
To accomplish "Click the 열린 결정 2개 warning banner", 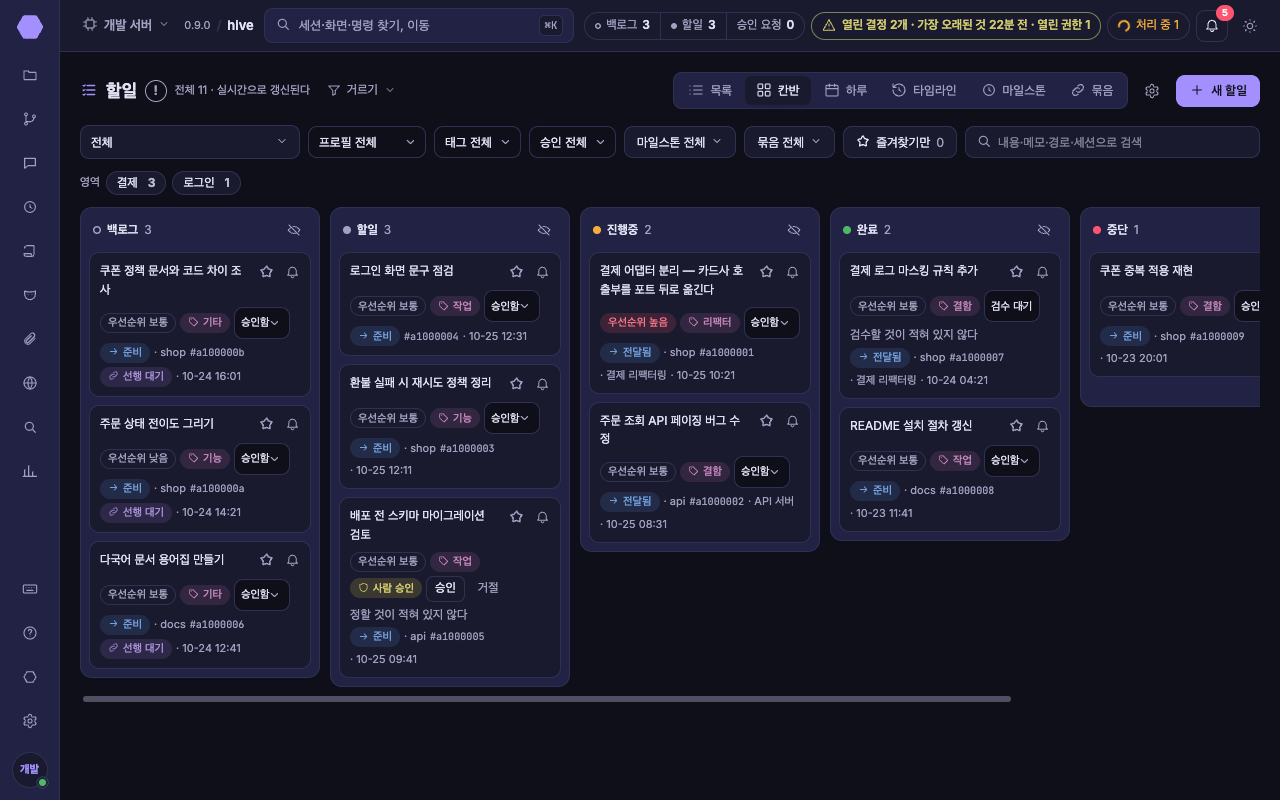I will click(956, 25).
